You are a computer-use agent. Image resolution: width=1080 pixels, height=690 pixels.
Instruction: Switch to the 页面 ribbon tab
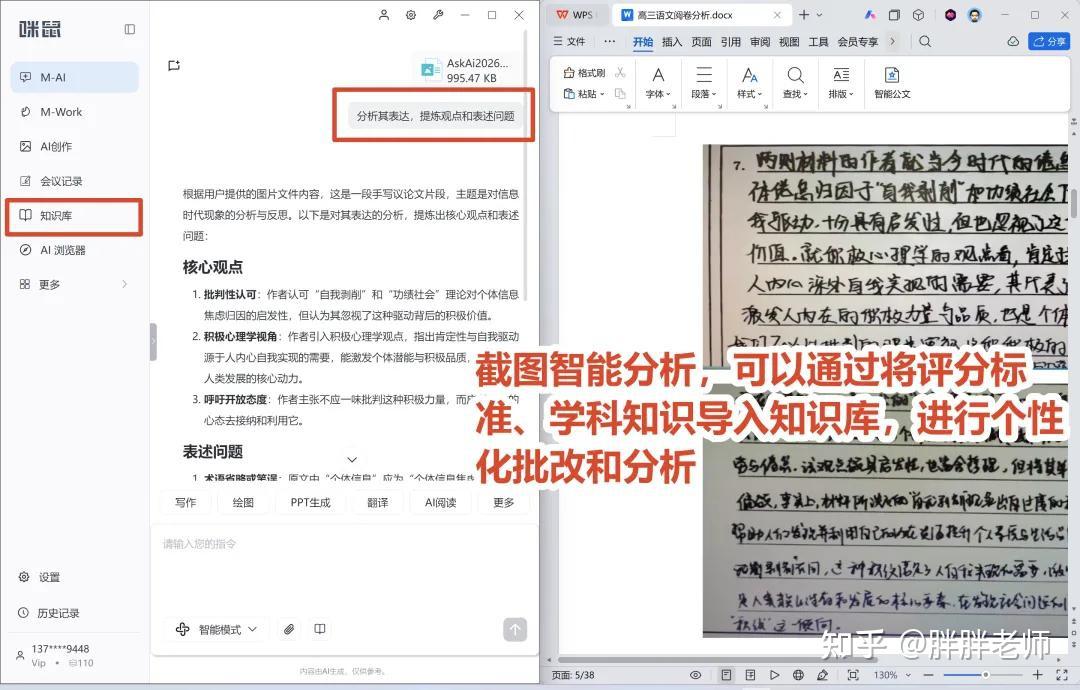pos(701,42)
